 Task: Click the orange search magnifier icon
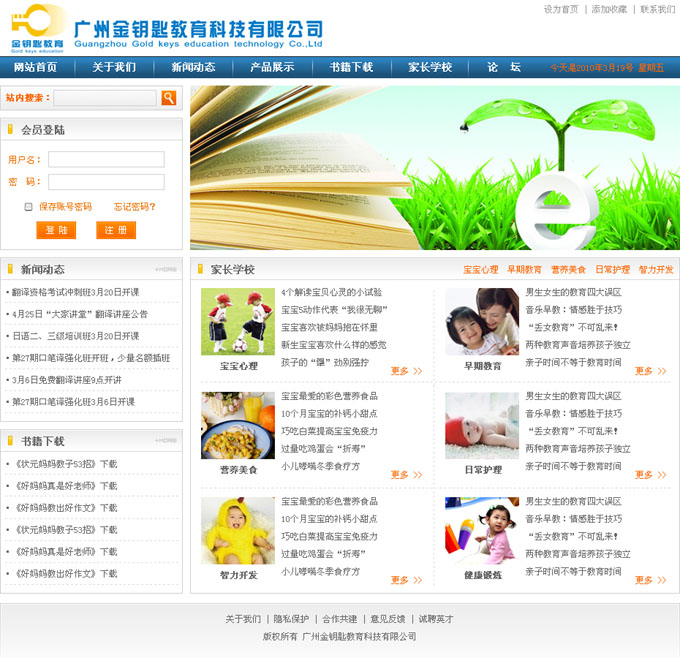pos(169,97)
